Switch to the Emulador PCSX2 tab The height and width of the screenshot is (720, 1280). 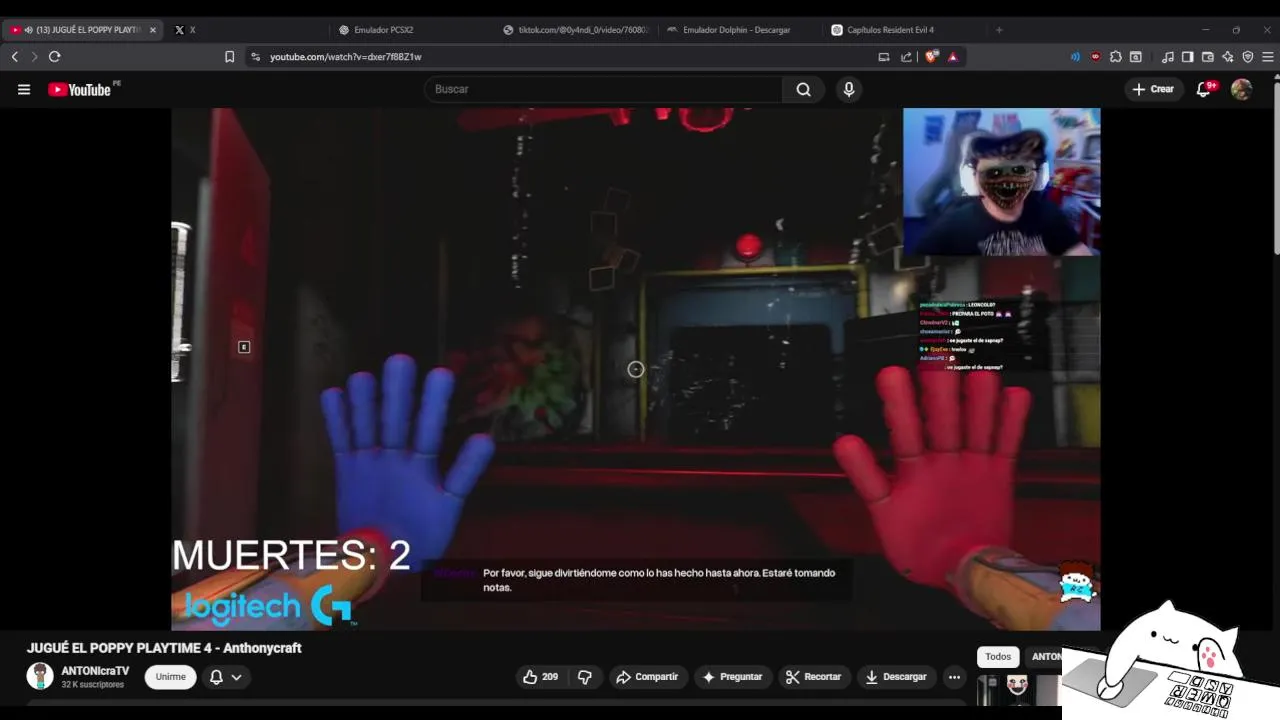pos(414,30)
